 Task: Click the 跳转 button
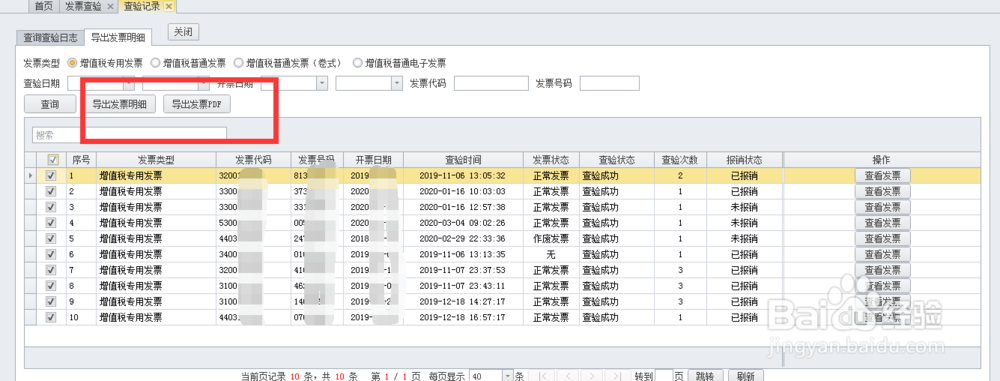click(704, 376)
